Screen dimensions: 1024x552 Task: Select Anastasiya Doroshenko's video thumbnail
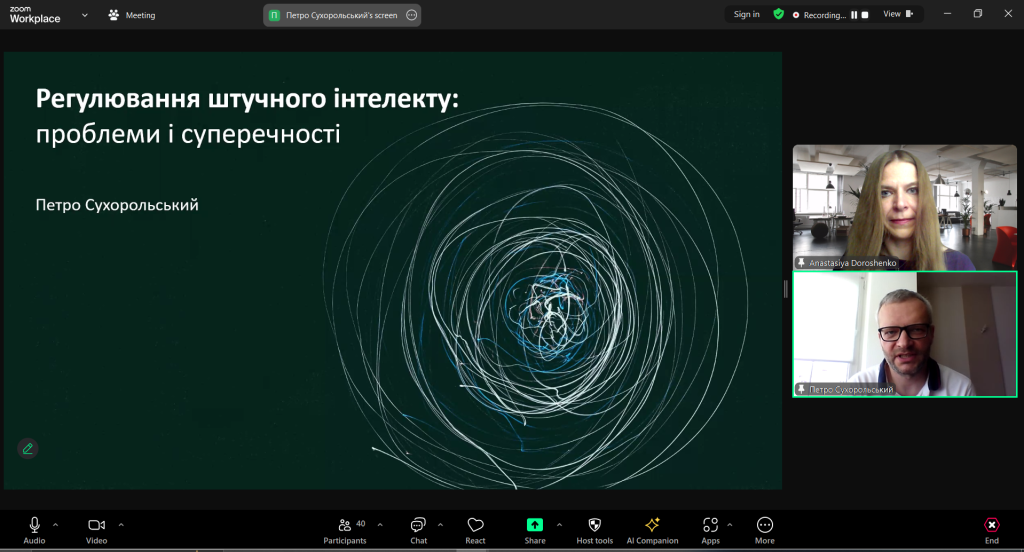[904, 207]
